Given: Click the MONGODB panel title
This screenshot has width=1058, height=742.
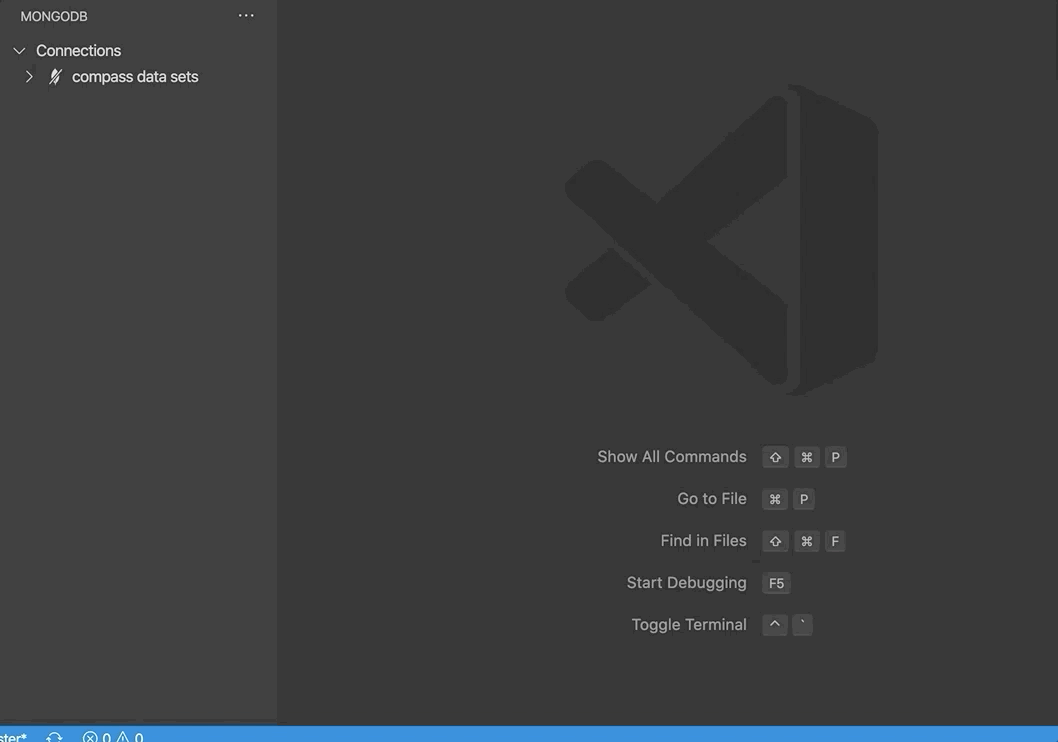Looking at the screenshot, I should coord(54,16).
